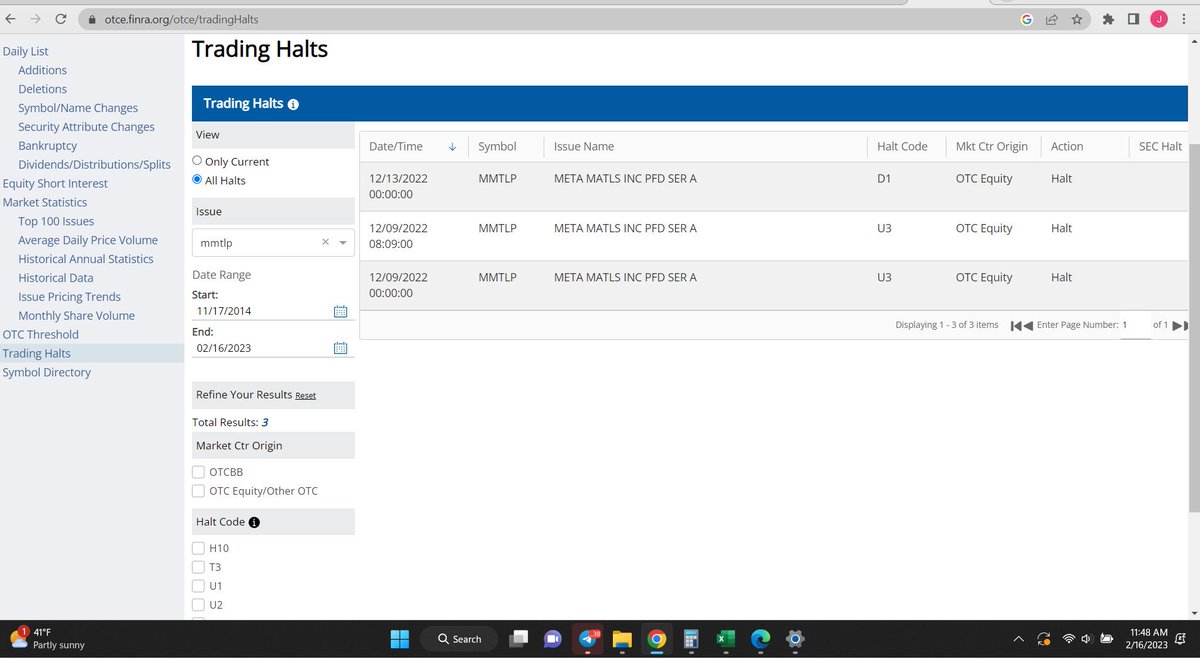Open Task View from the taskbar
Screen dimensions: 1200x659
518,638
